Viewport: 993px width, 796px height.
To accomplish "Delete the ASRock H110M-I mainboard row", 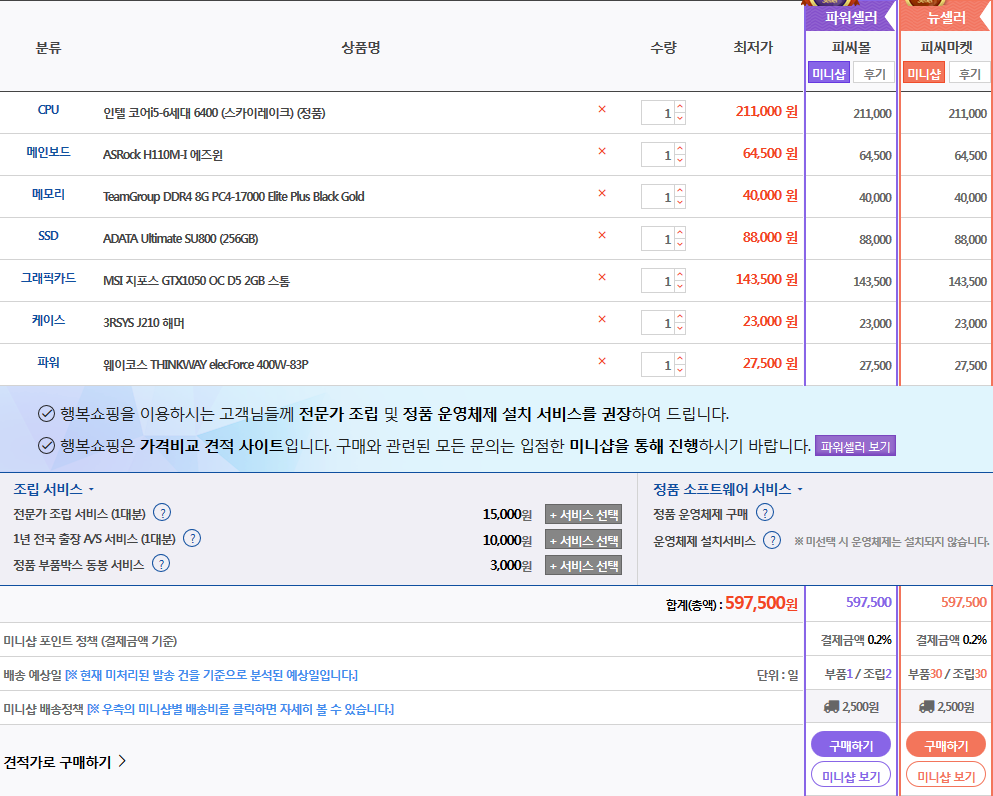I will [x=601, y=152].
